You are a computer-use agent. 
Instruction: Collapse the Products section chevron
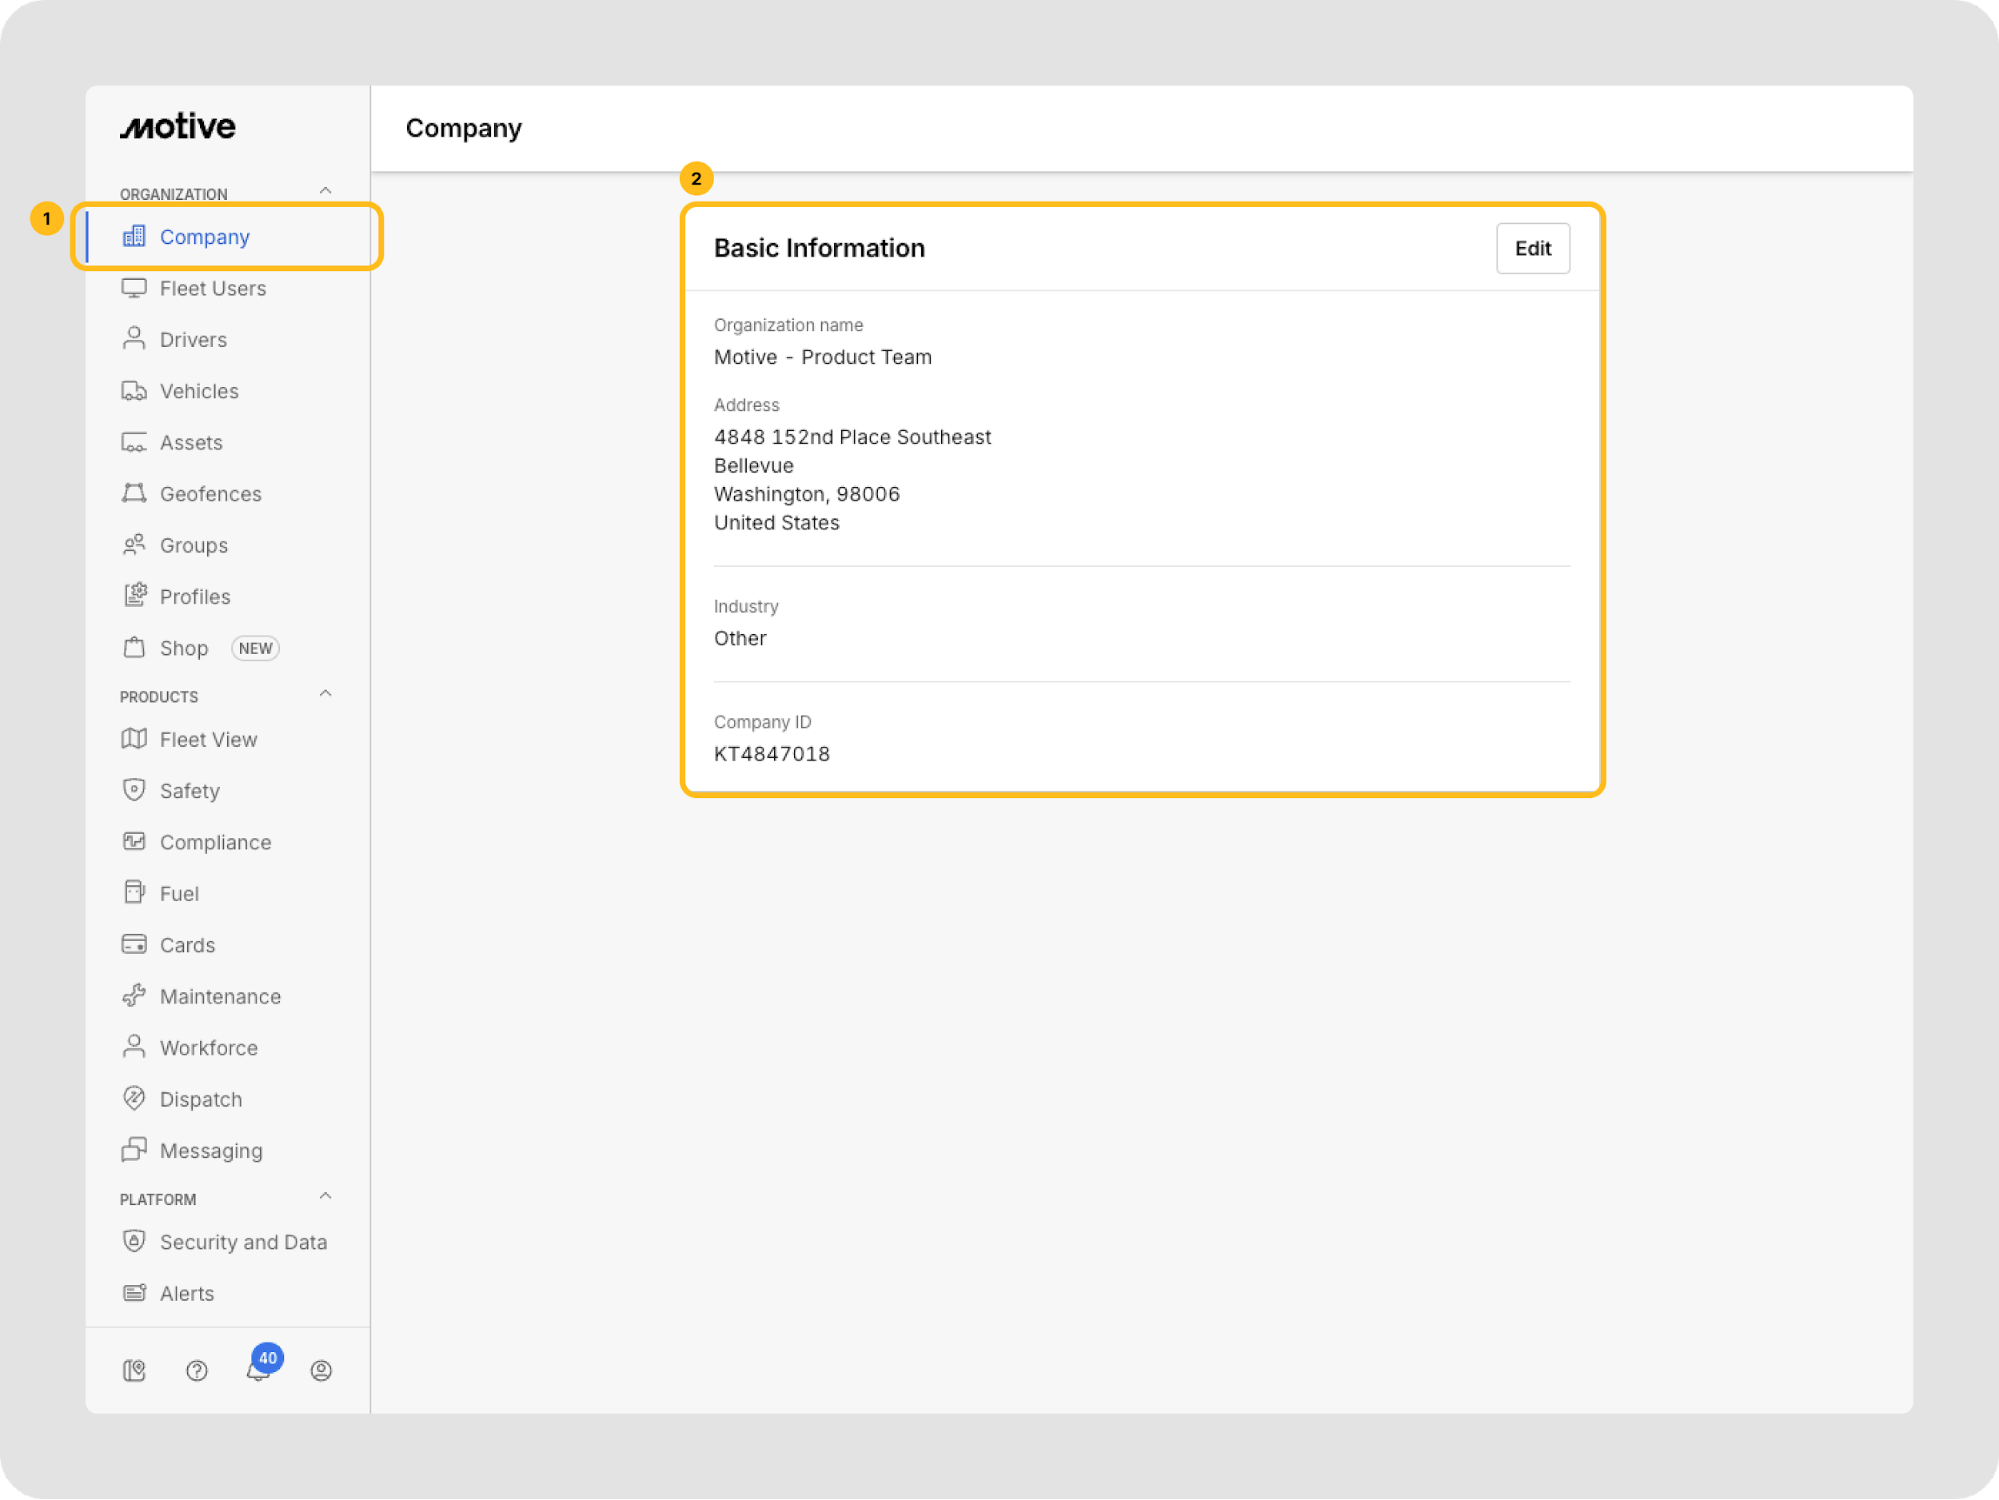pyautogui.click(x=325, y=694)
